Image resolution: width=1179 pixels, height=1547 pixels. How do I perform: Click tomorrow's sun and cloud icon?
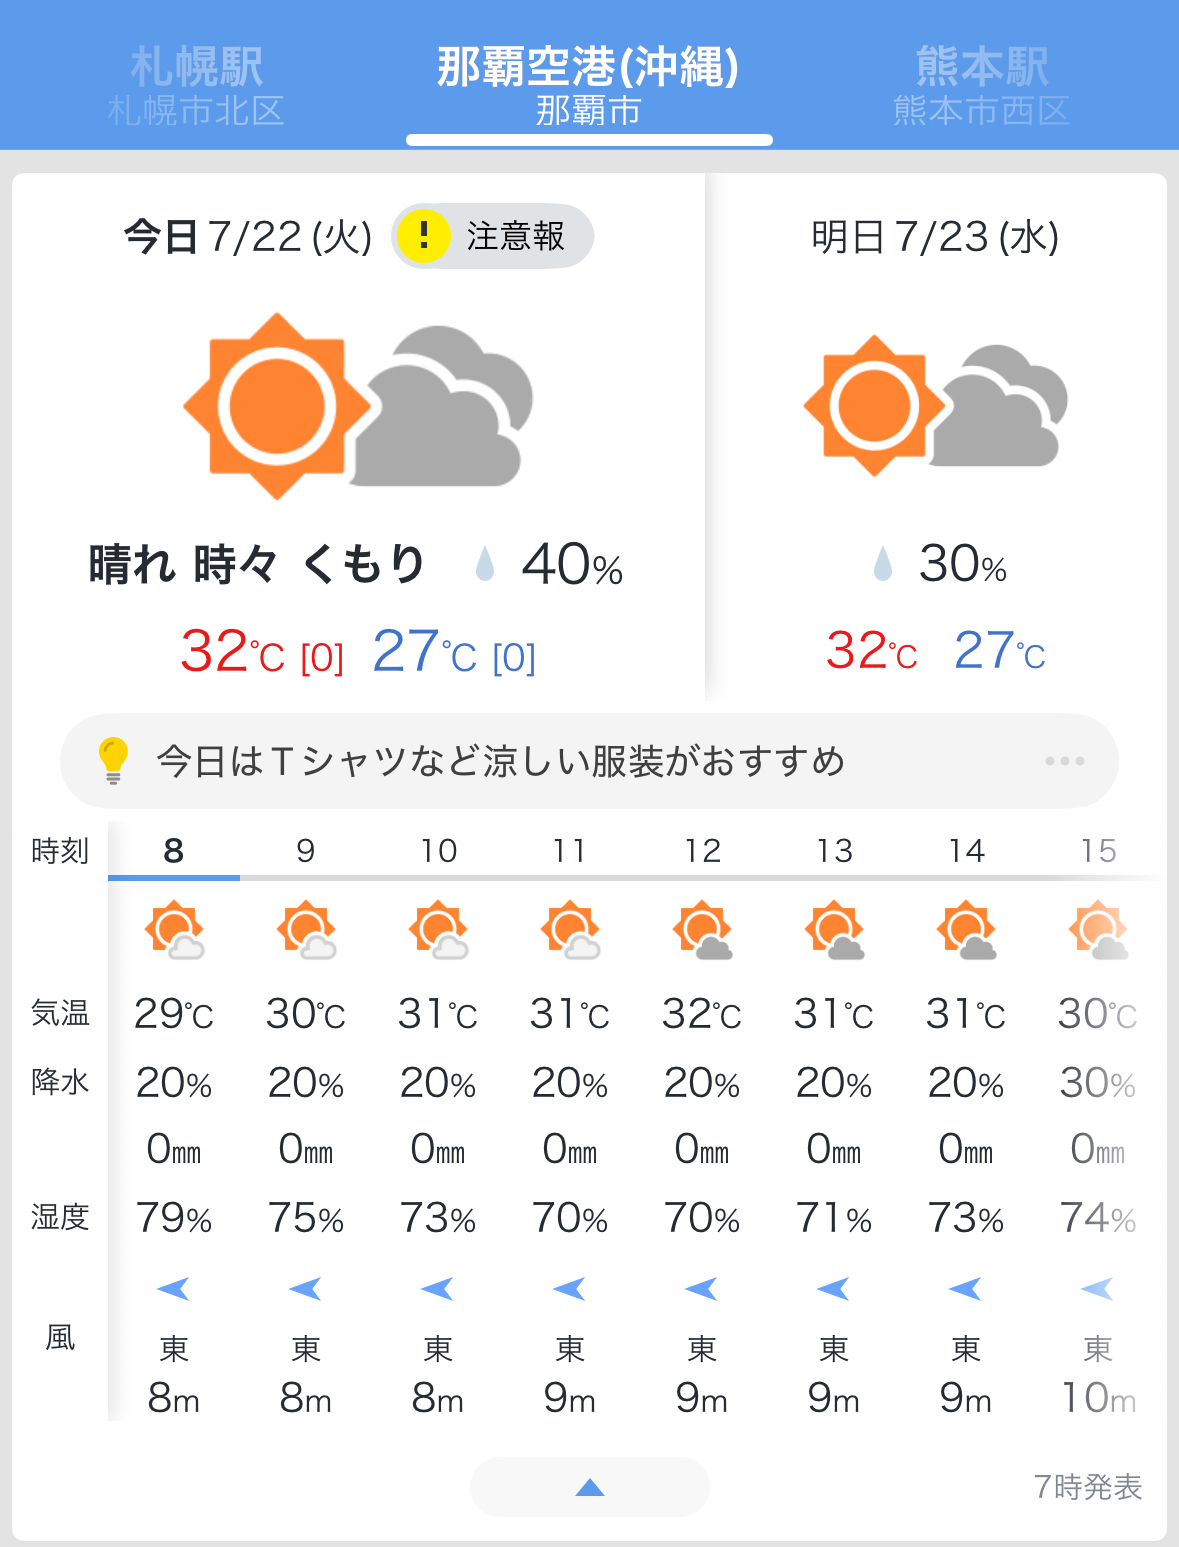(x=936, y=405)
